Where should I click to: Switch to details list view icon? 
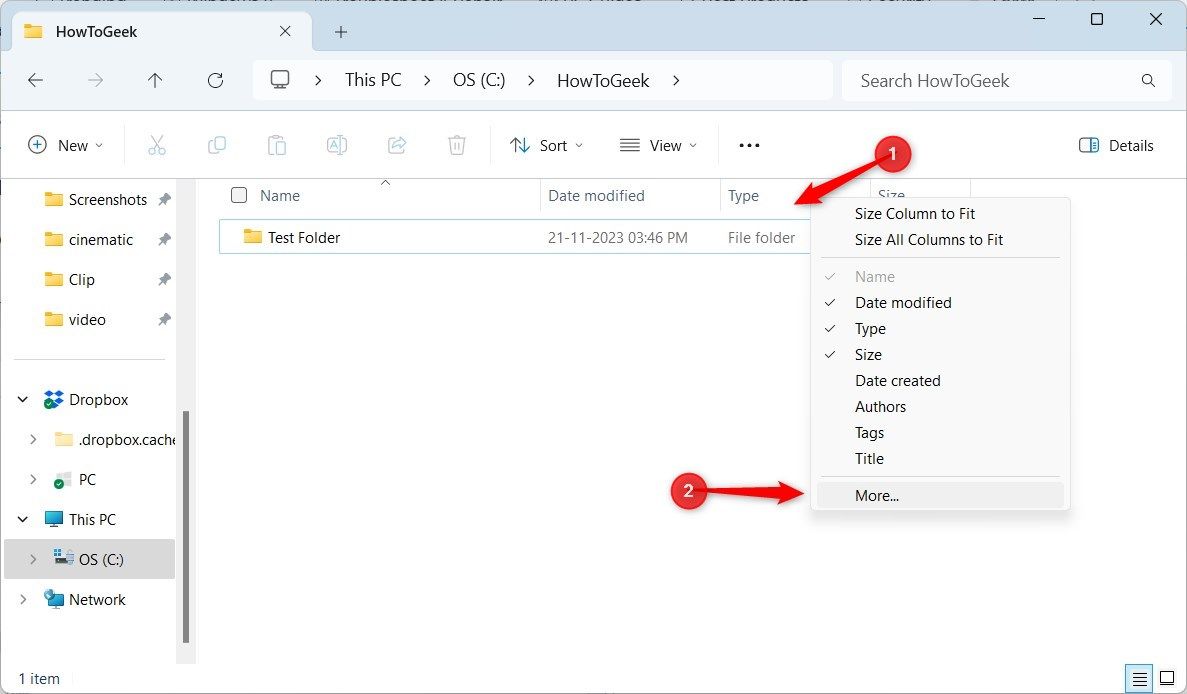click(x=1139, y=679)
